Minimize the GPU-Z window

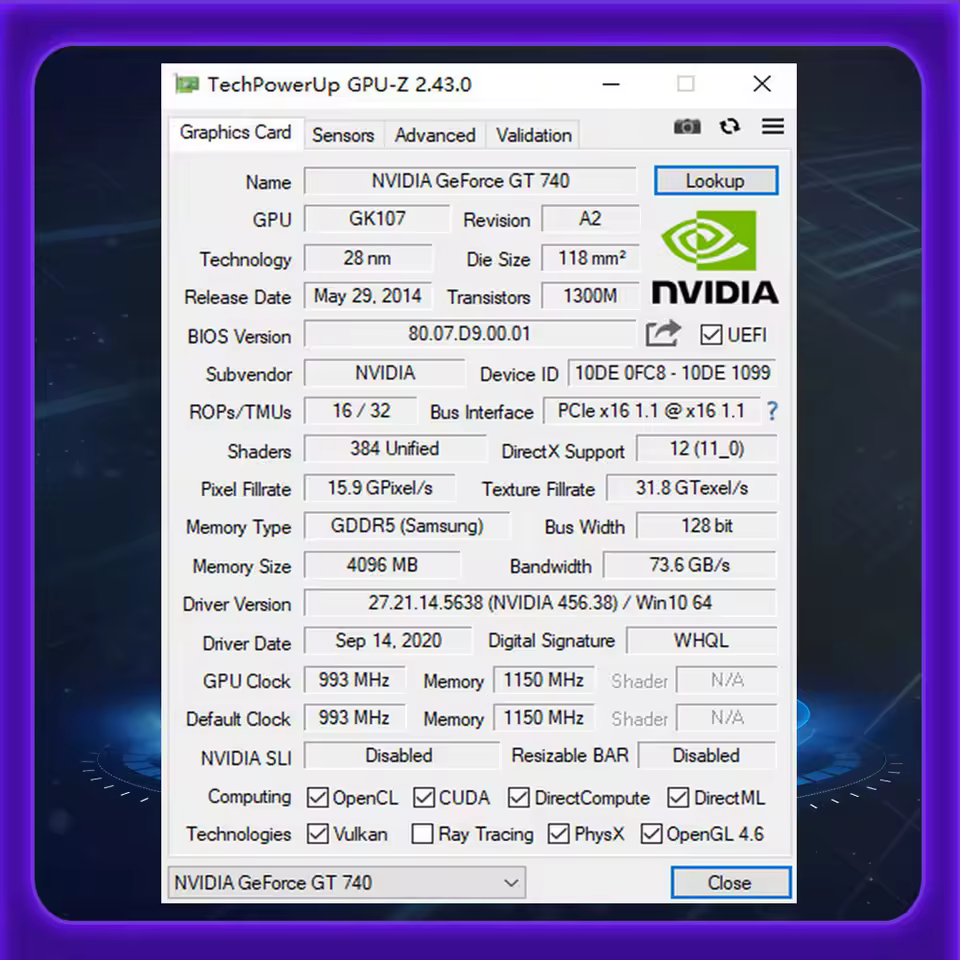[x=611, y=84]
